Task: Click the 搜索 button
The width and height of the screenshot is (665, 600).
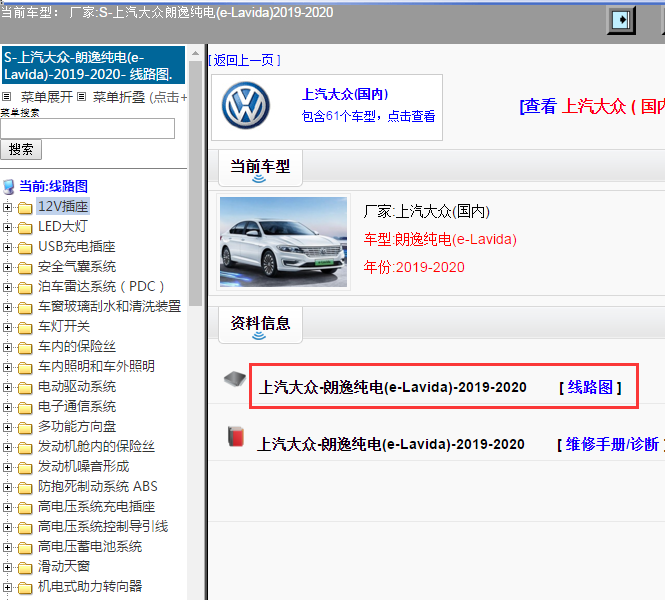Action: 21,150
